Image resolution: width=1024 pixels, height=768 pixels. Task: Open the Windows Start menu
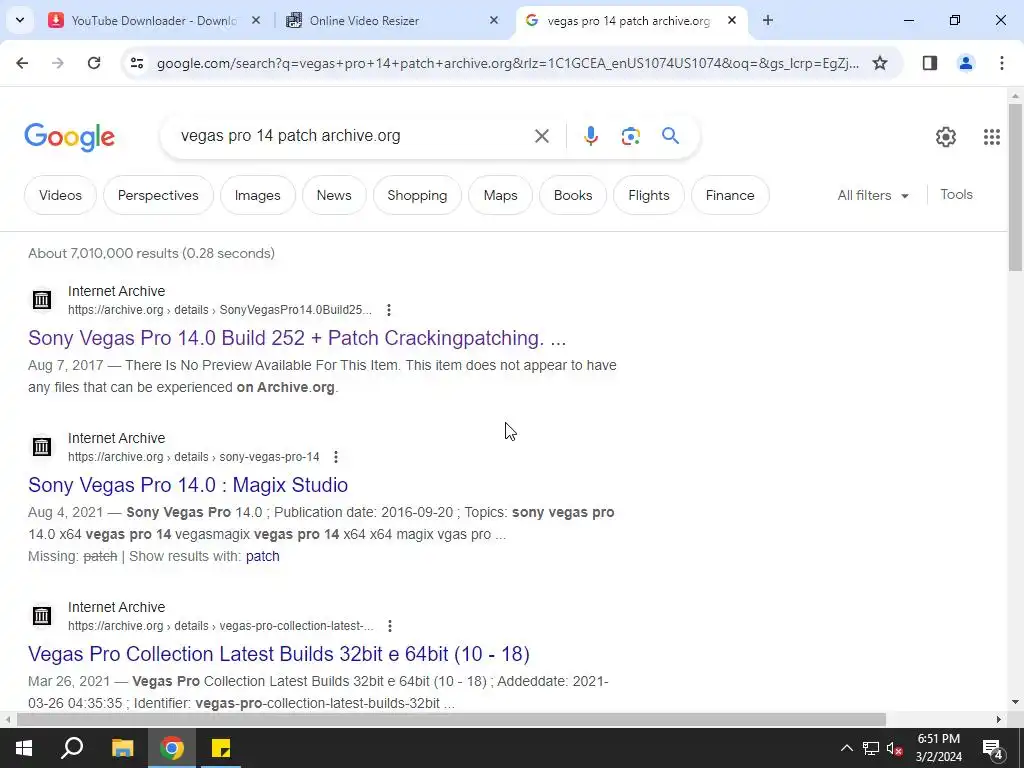click(x=24, y=748)
